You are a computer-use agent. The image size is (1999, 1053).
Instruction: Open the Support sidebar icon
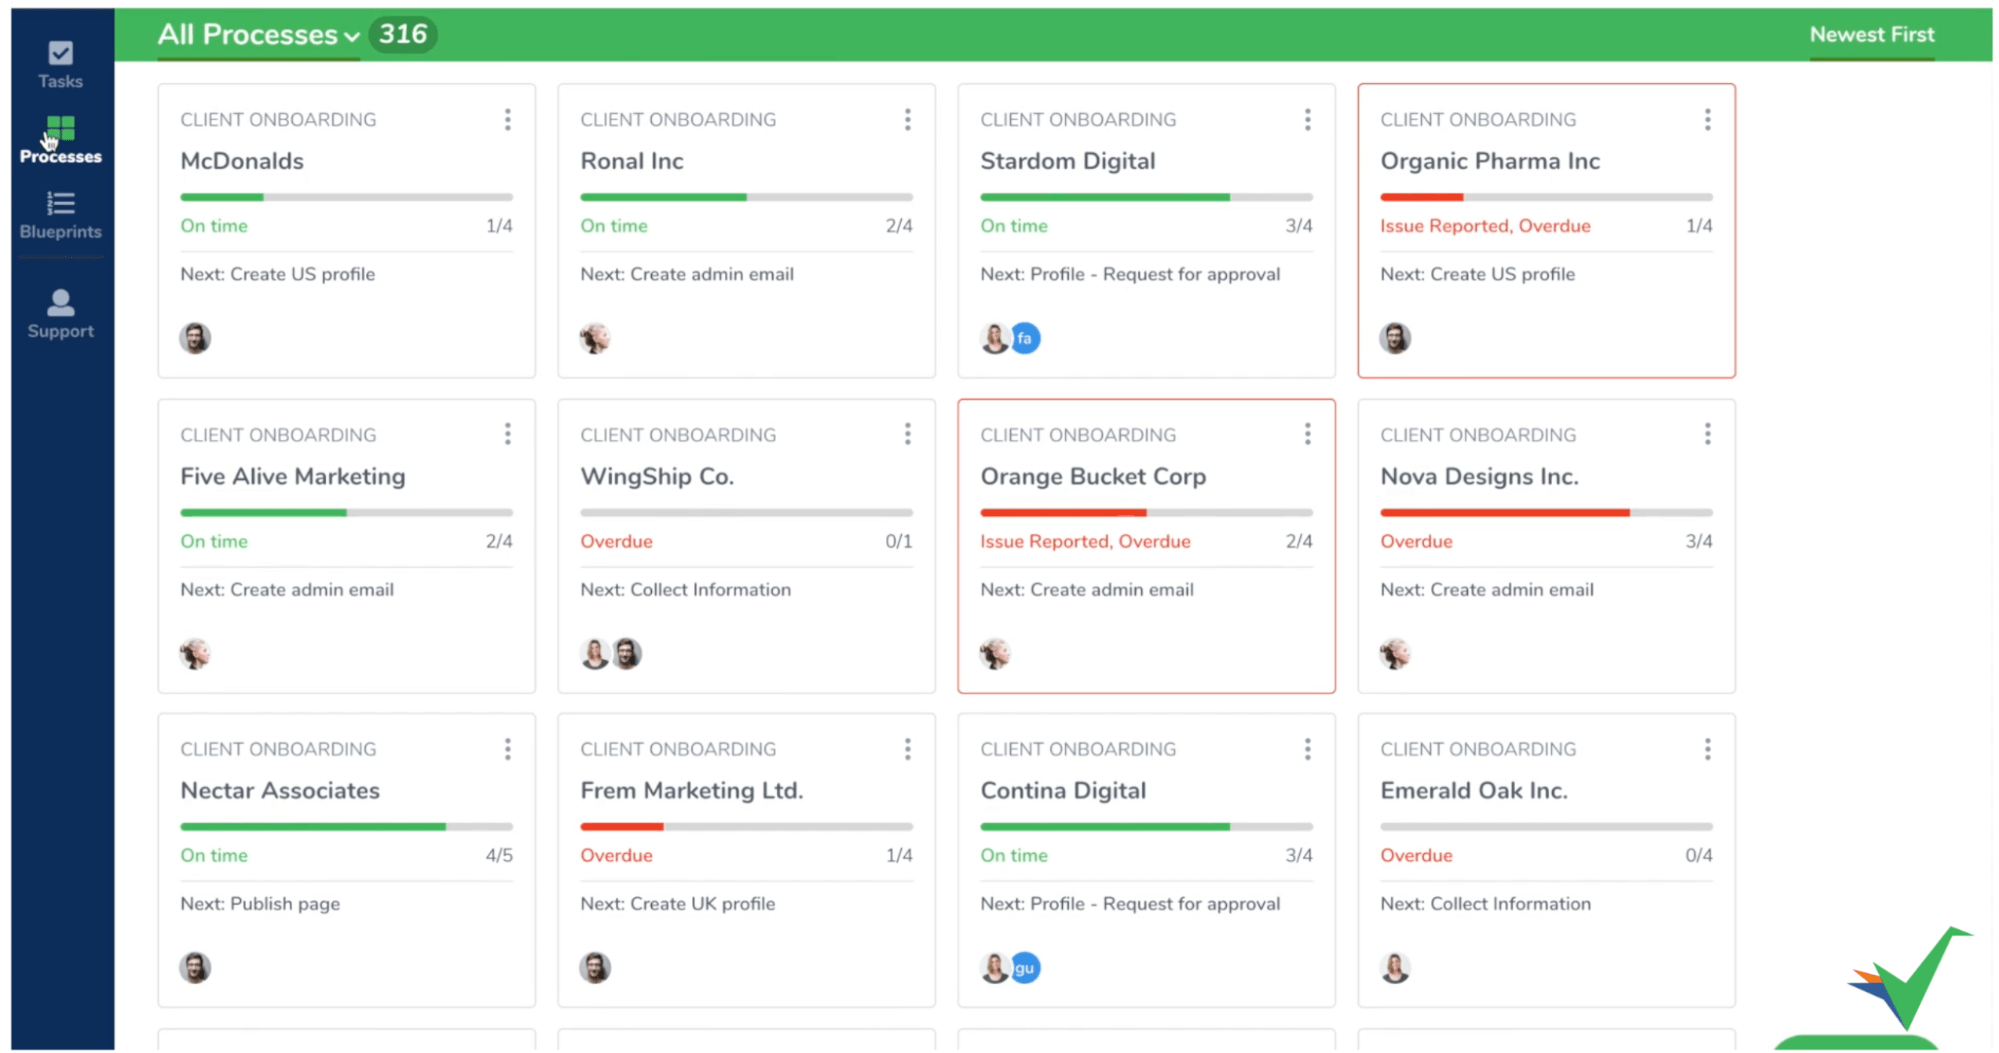tap(60, 314)
